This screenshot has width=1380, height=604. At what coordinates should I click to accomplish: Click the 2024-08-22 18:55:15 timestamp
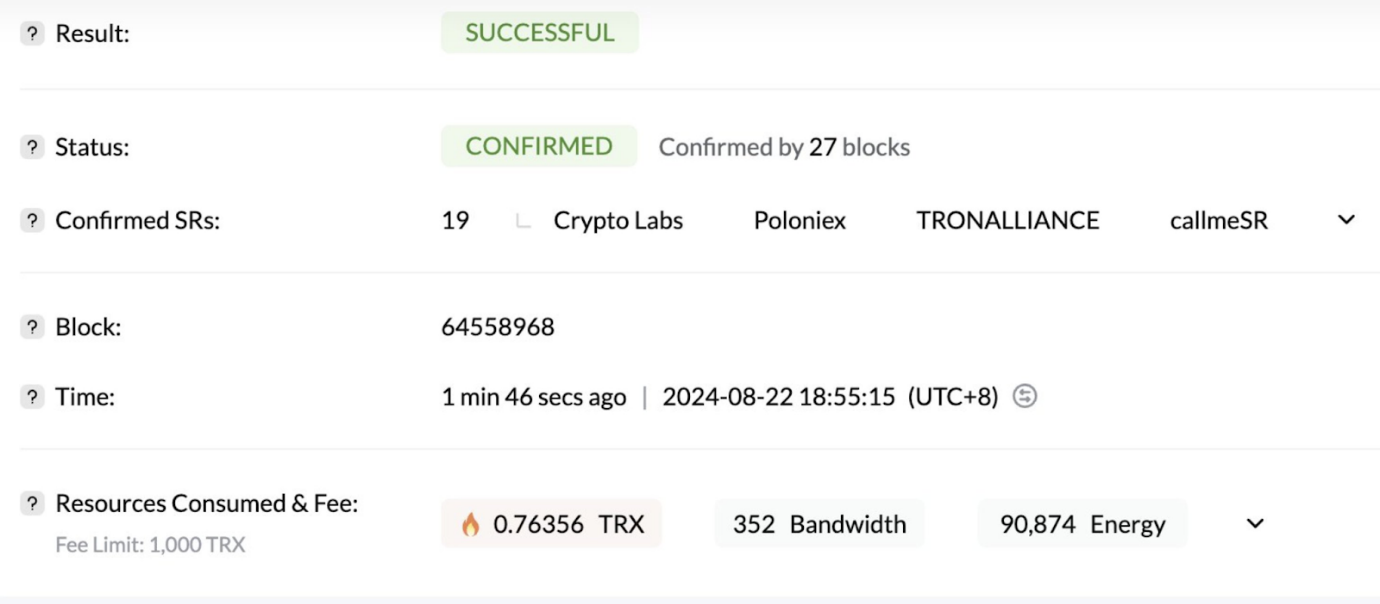click(778, 397)
